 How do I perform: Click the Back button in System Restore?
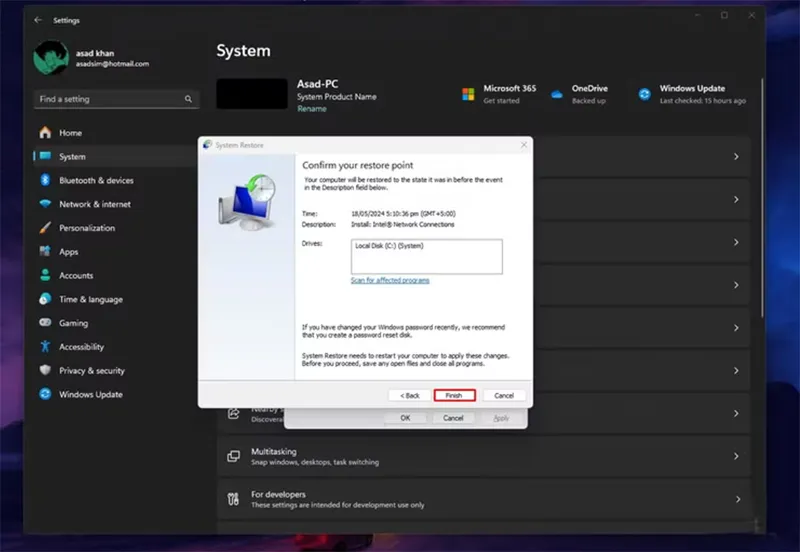(409, 395)
